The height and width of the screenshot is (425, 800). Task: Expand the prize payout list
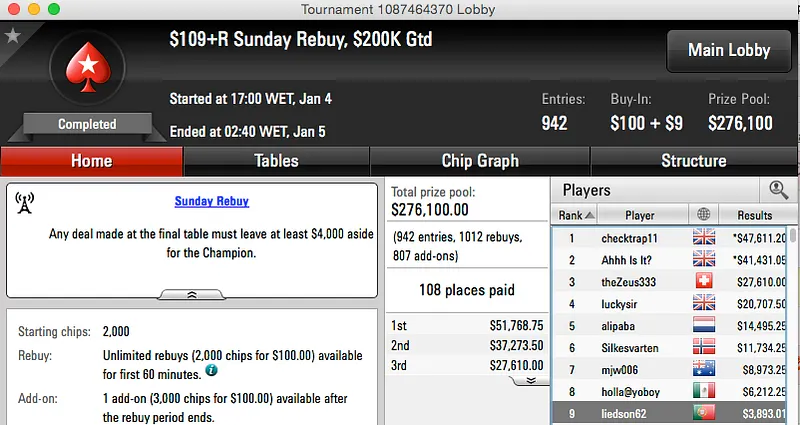(531, 380)
